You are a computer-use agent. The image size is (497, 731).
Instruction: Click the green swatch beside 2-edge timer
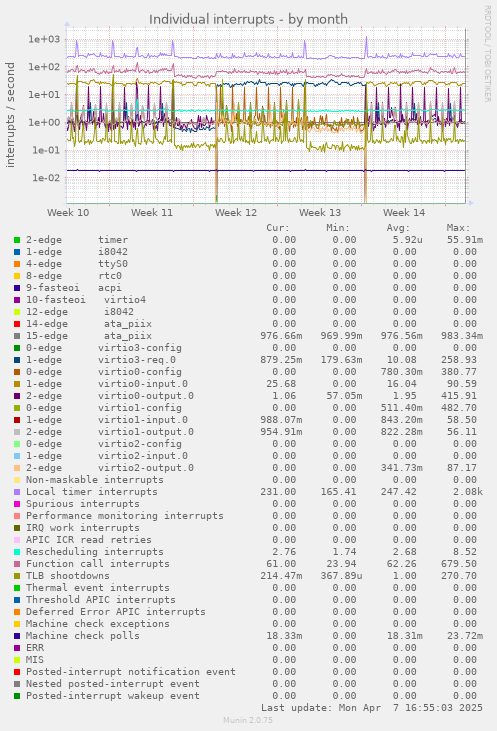[x=17, y=240]
